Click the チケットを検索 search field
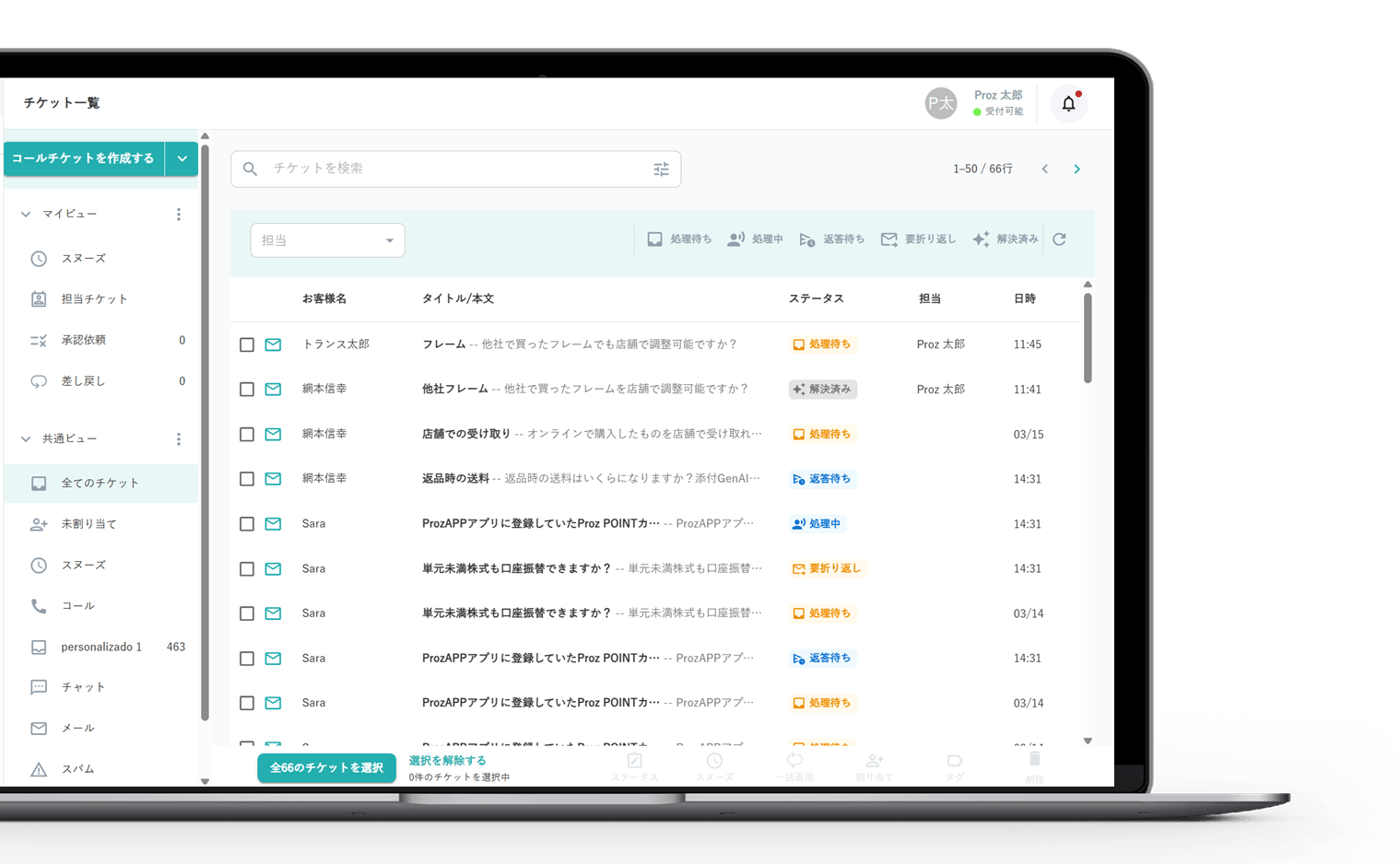Image resolution: width=1400 pixels, height=864 pixels. pyautogui.click(x=455, y=169)
